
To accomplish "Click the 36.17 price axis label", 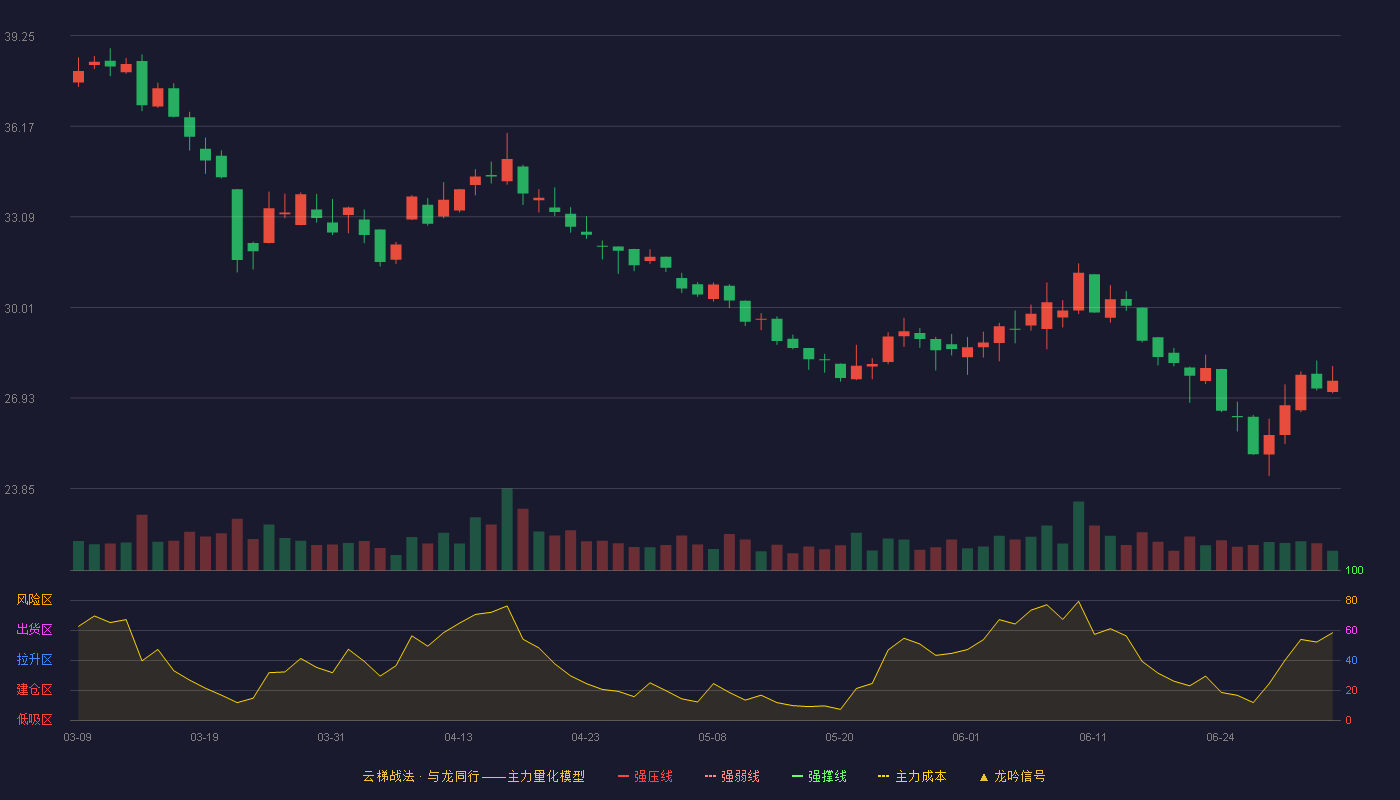I will pos(19,127).
